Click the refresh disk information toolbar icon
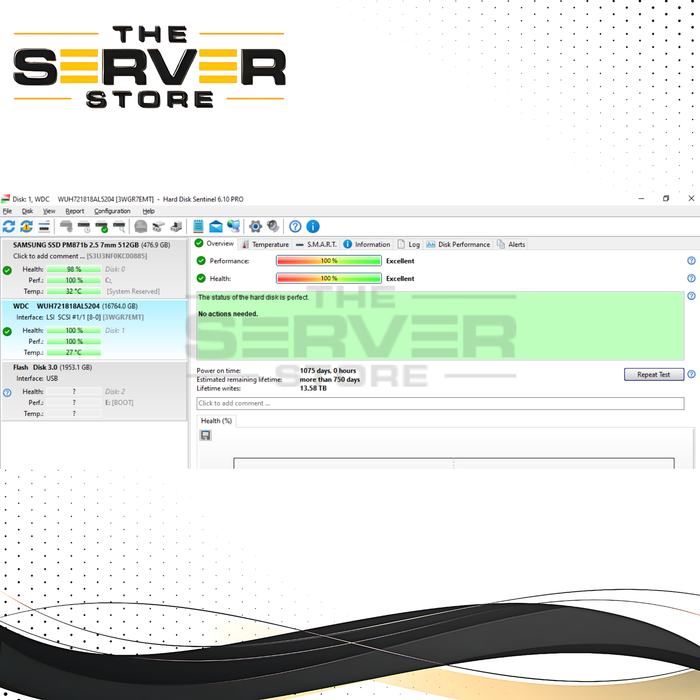 (x=9, y=227)
